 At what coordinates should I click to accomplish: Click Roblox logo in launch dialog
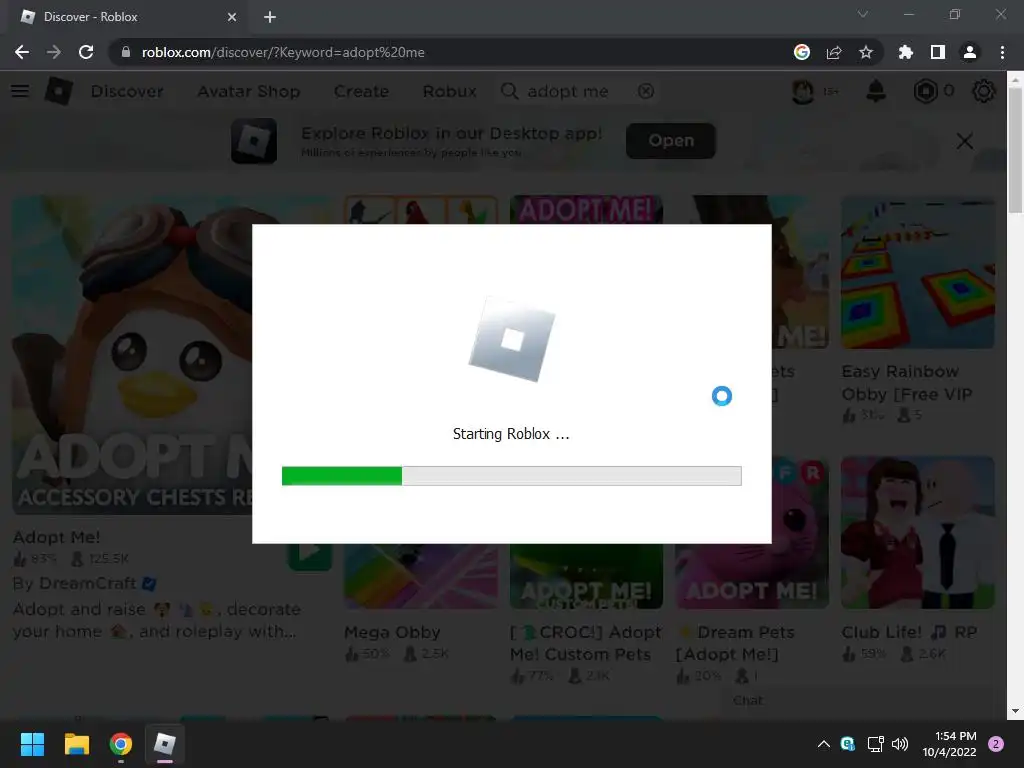pyautogui.click(x=512, y=340)
